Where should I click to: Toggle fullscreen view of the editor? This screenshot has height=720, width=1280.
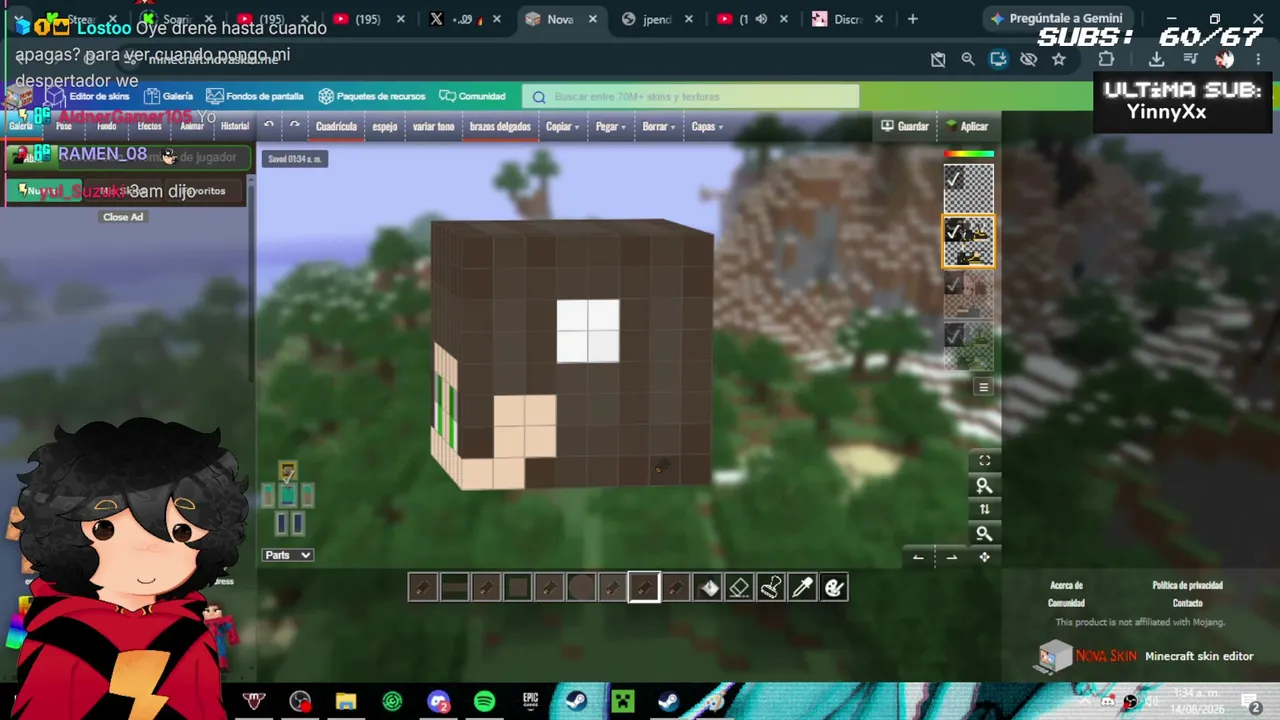[984, 461]
